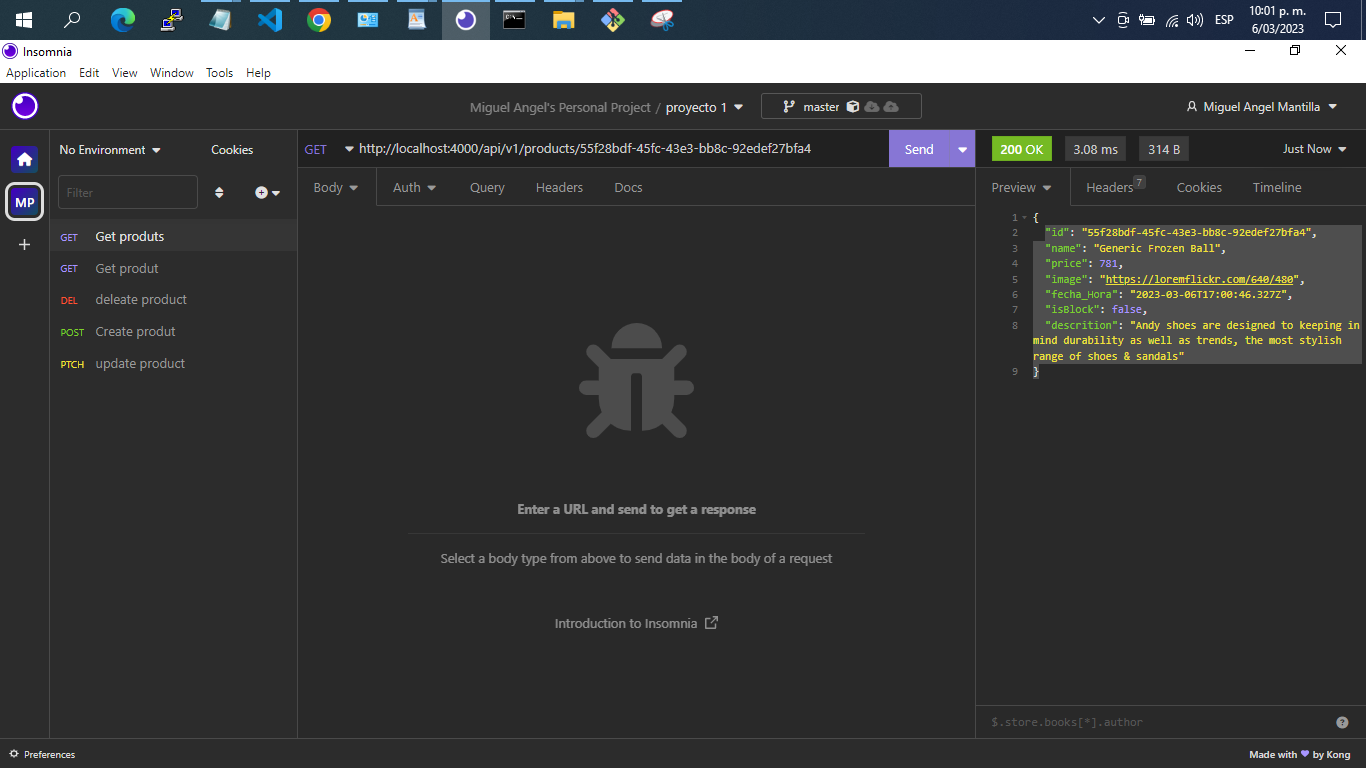The width and height of the screenshot is (1366, 768).
Task: Select the MP workspace avatar icon
Action: pyautogui.click(x=24, y=201)
